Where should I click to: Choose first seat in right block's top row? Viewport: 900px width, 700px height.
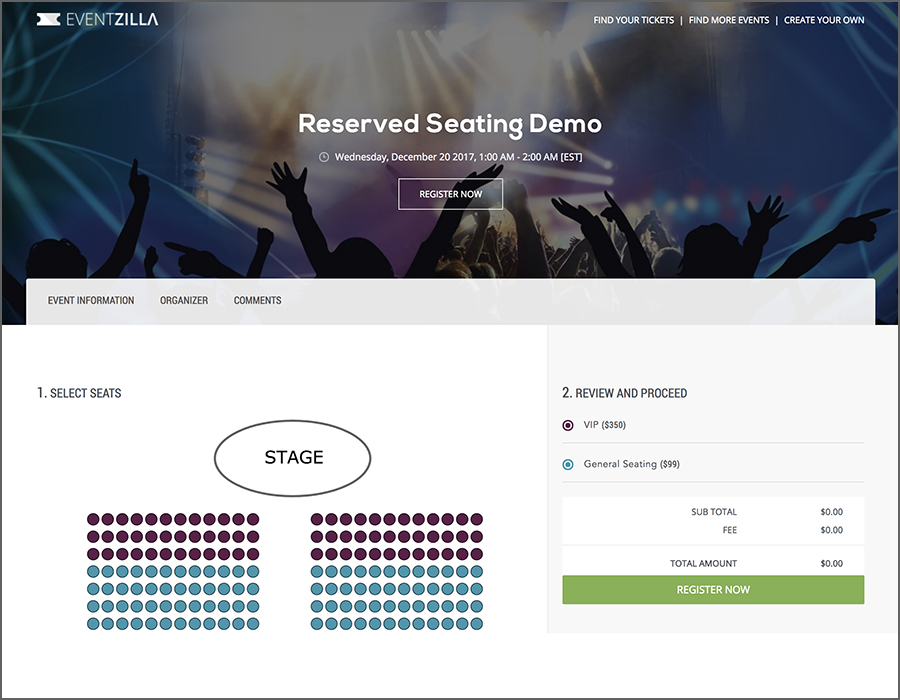(x=317, y=519)
